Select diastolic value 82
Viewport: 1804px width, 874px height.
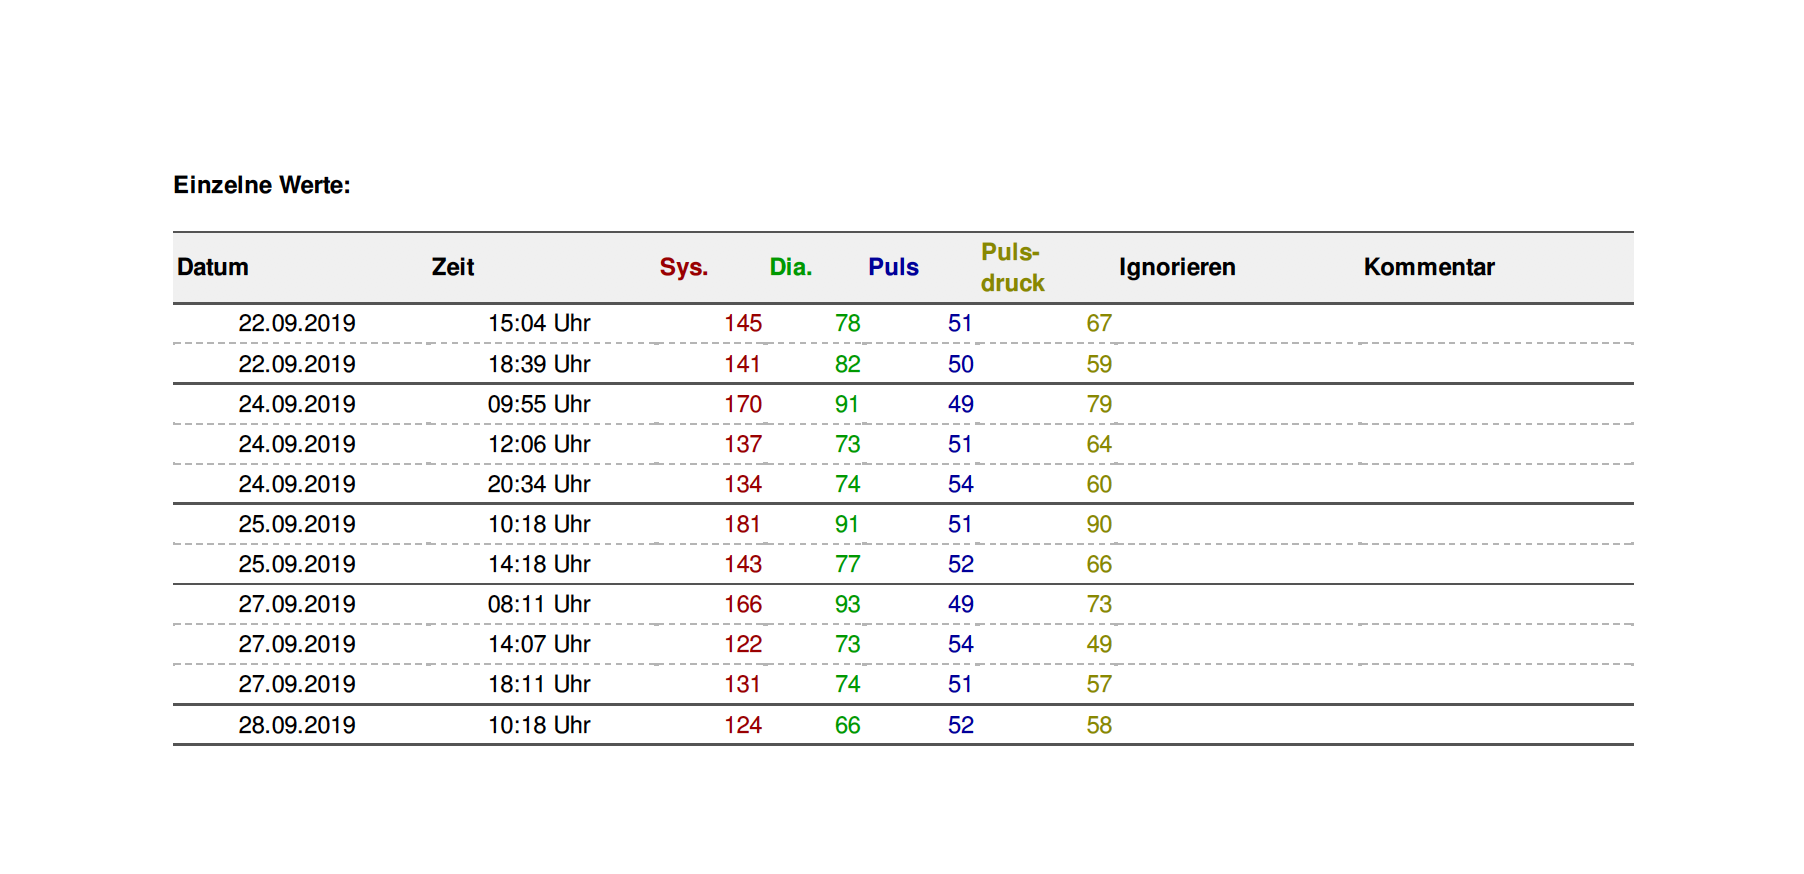pyautogui.click(x=848, y=364)
